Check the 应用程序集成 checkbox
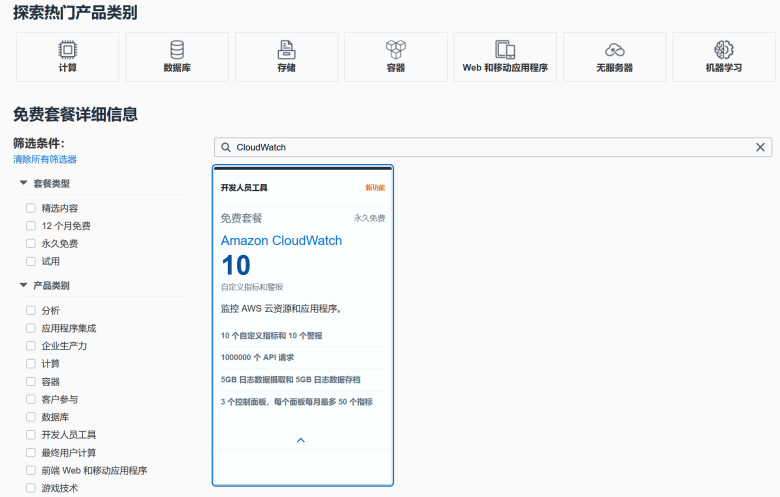 pyautogui.click(x=31, y=328)
